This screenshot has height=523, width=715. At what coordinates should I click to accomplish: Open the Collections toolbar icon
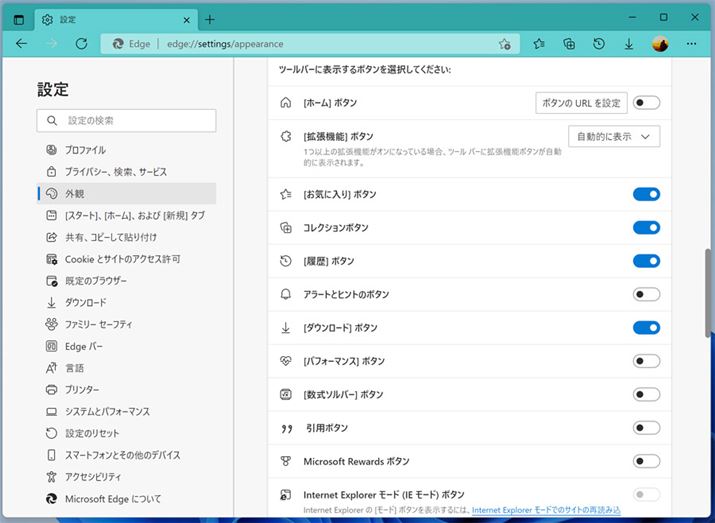click(569, 44)
